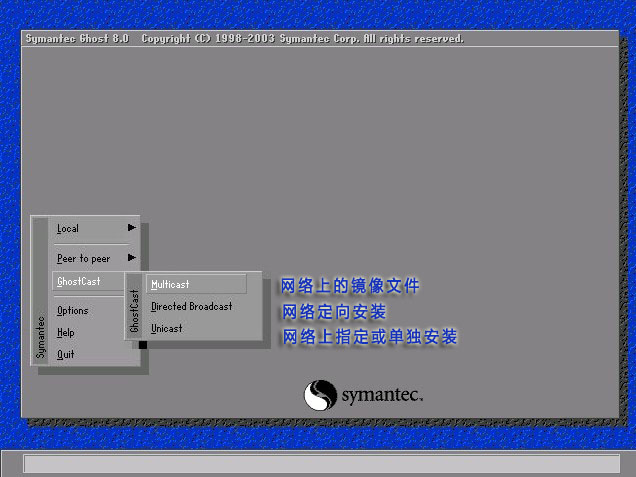This screenshot has height=477, width=636.
Task: Select the GhostCast menu item
Action: coord(79,282)
